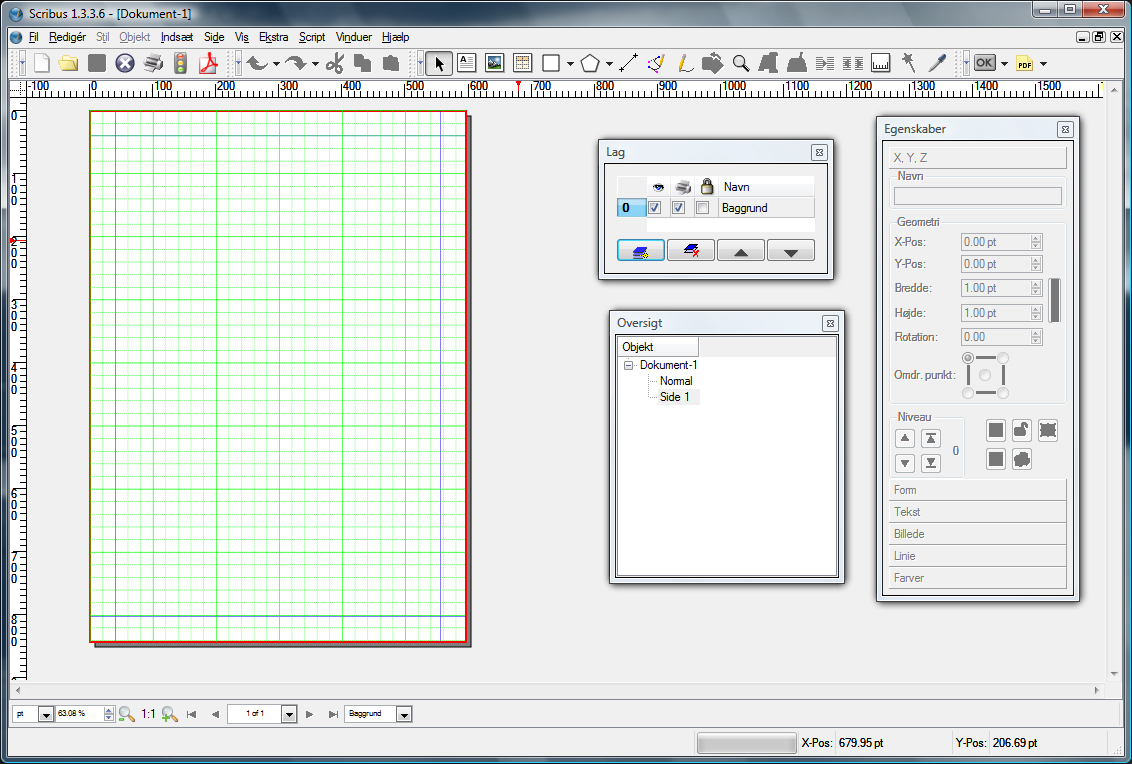Select Side 1 in the Oversigt tree

tap(674, 397)
